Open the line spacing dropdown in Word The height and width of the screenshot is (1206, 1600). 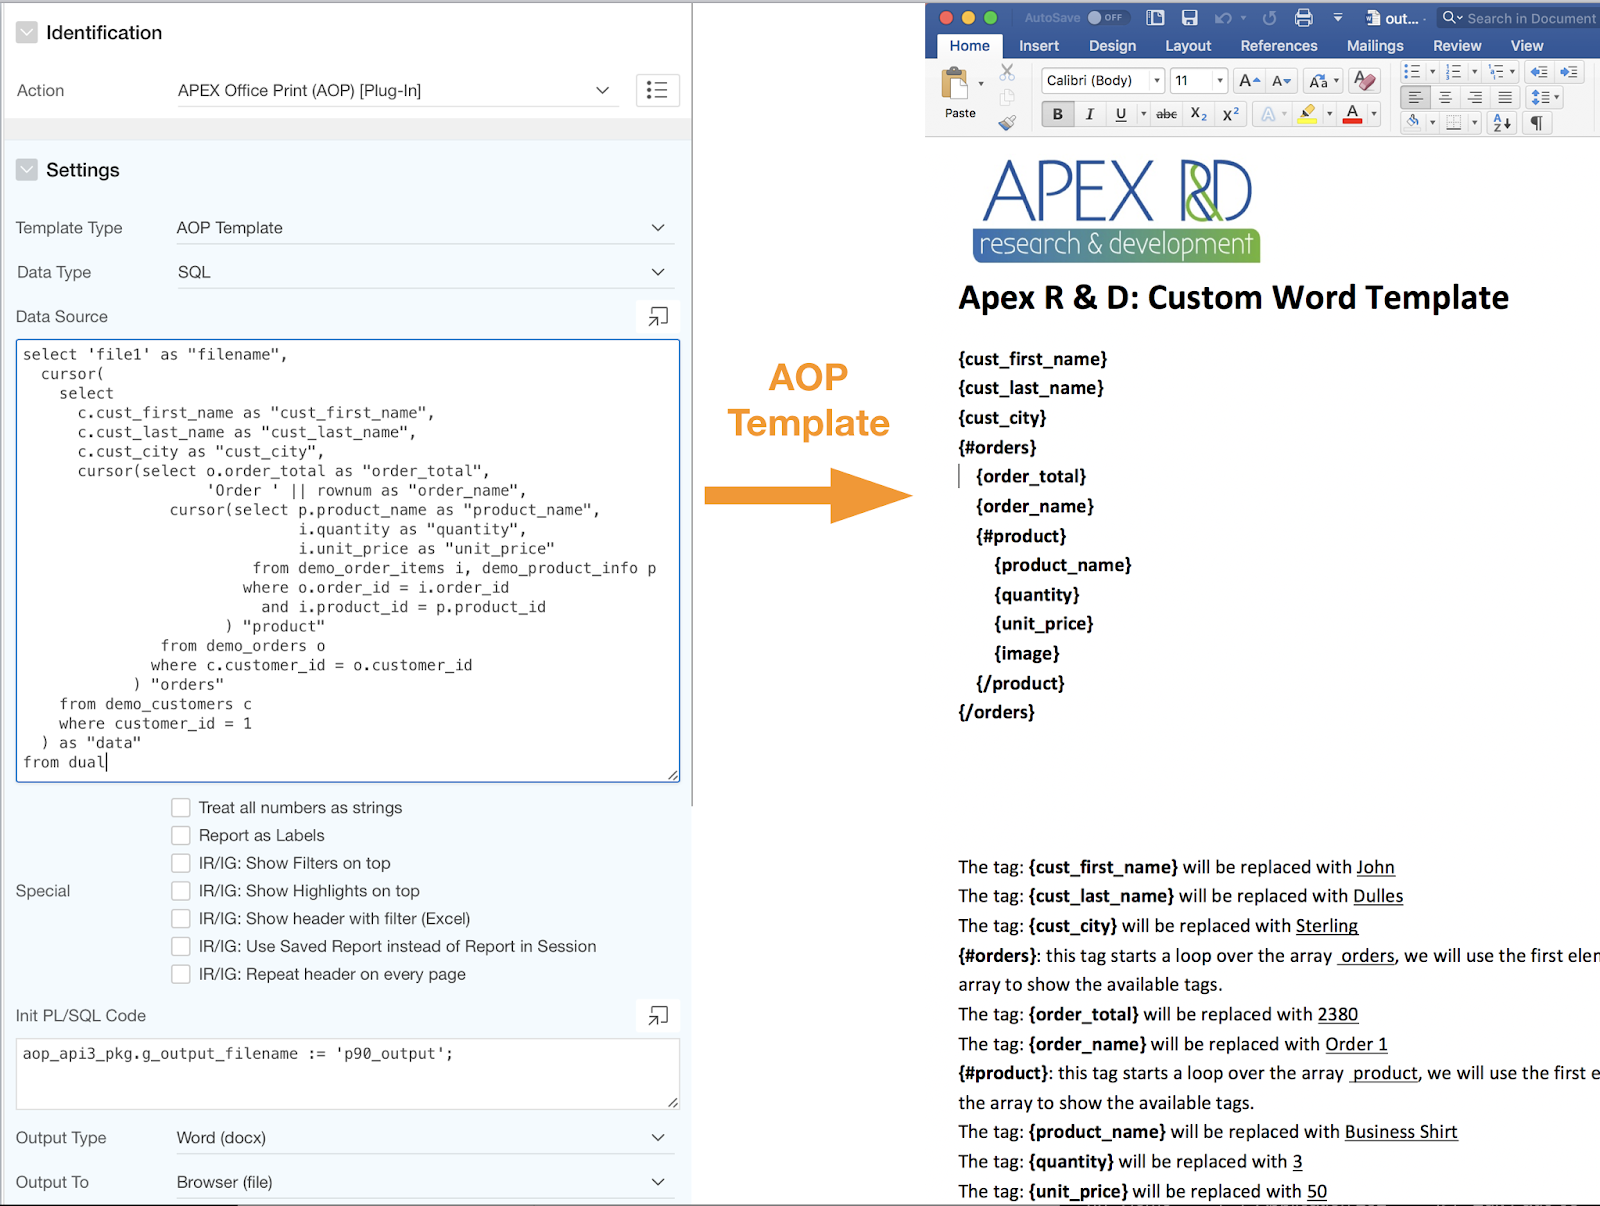(1546, 97)
